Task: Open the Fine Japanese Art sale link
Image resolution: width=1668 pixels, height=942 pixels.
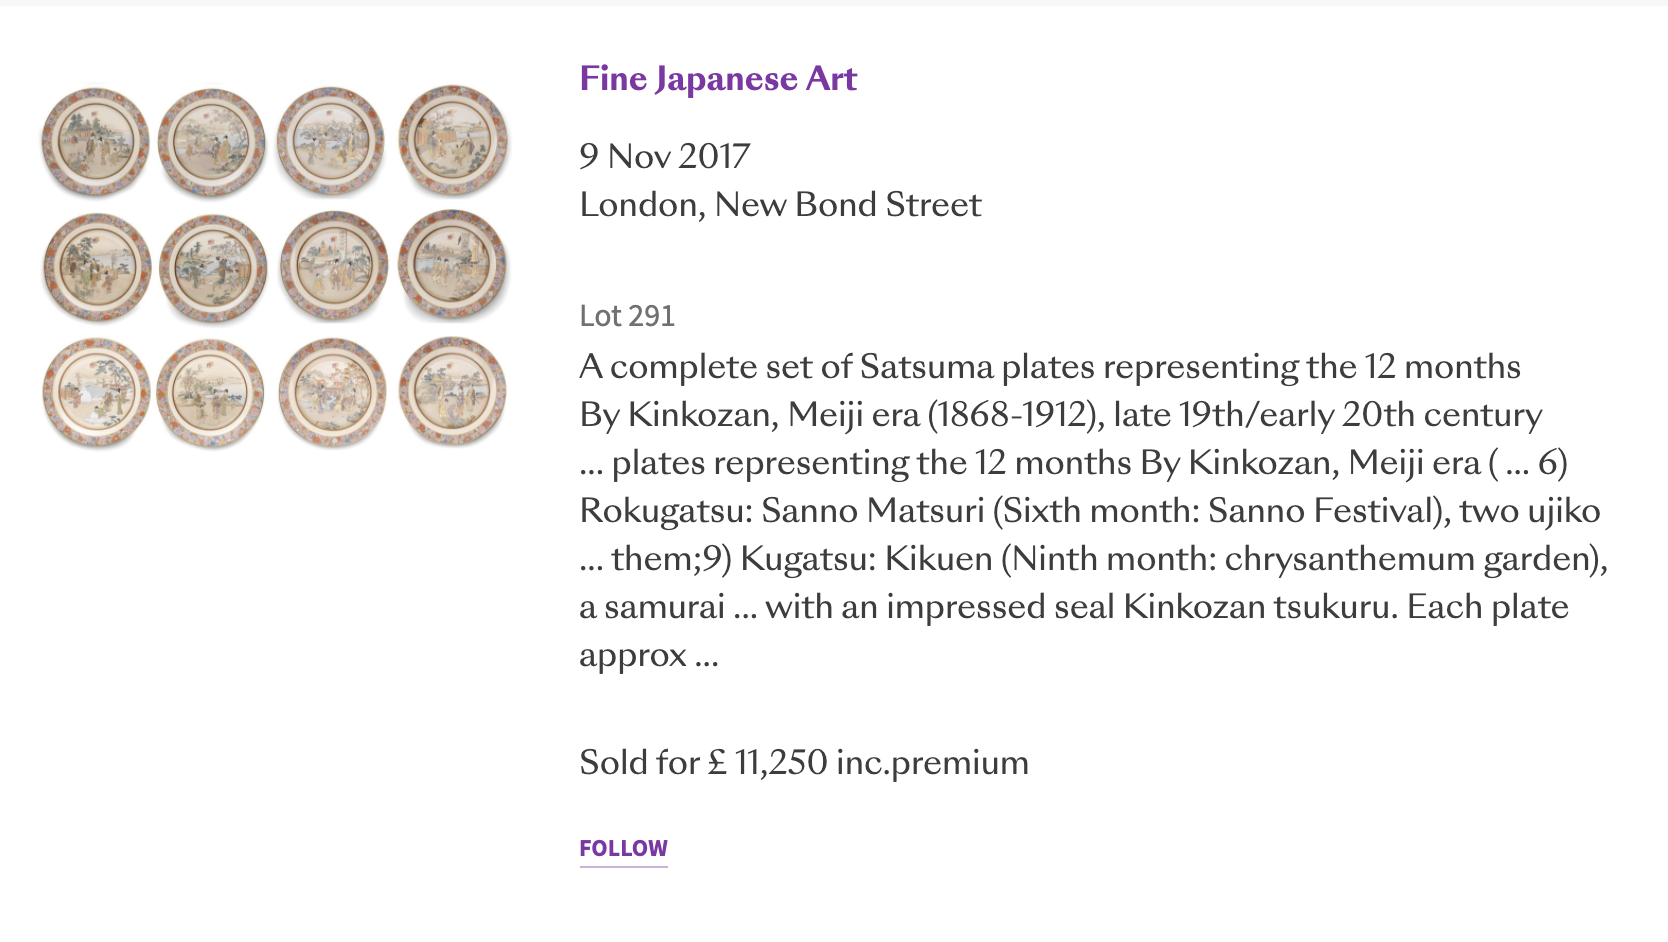Action: coord(718,79)
